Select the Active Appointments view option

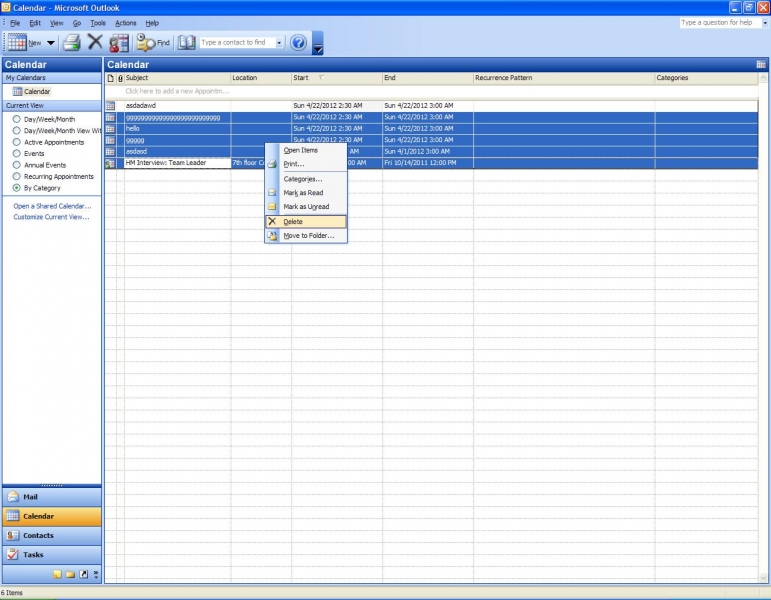click(16, 142)
